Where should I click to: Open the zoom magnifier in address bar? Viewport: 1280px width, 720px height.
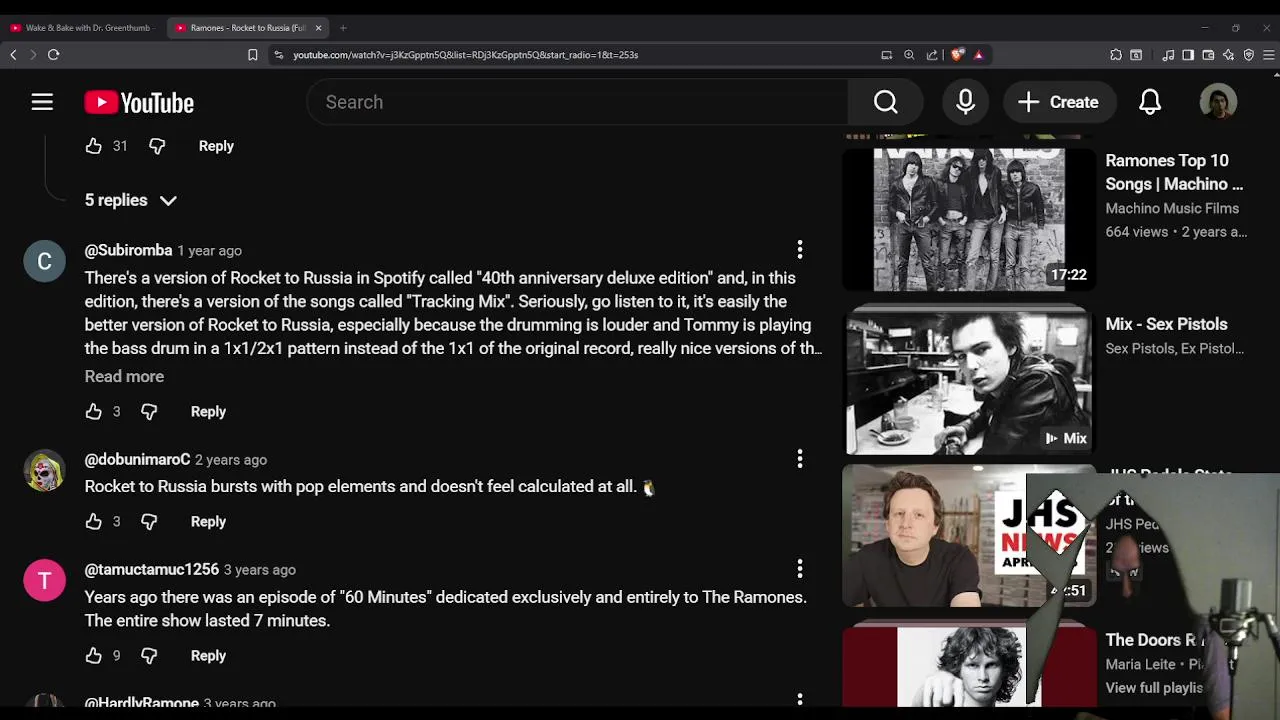(x=909, y=55)
